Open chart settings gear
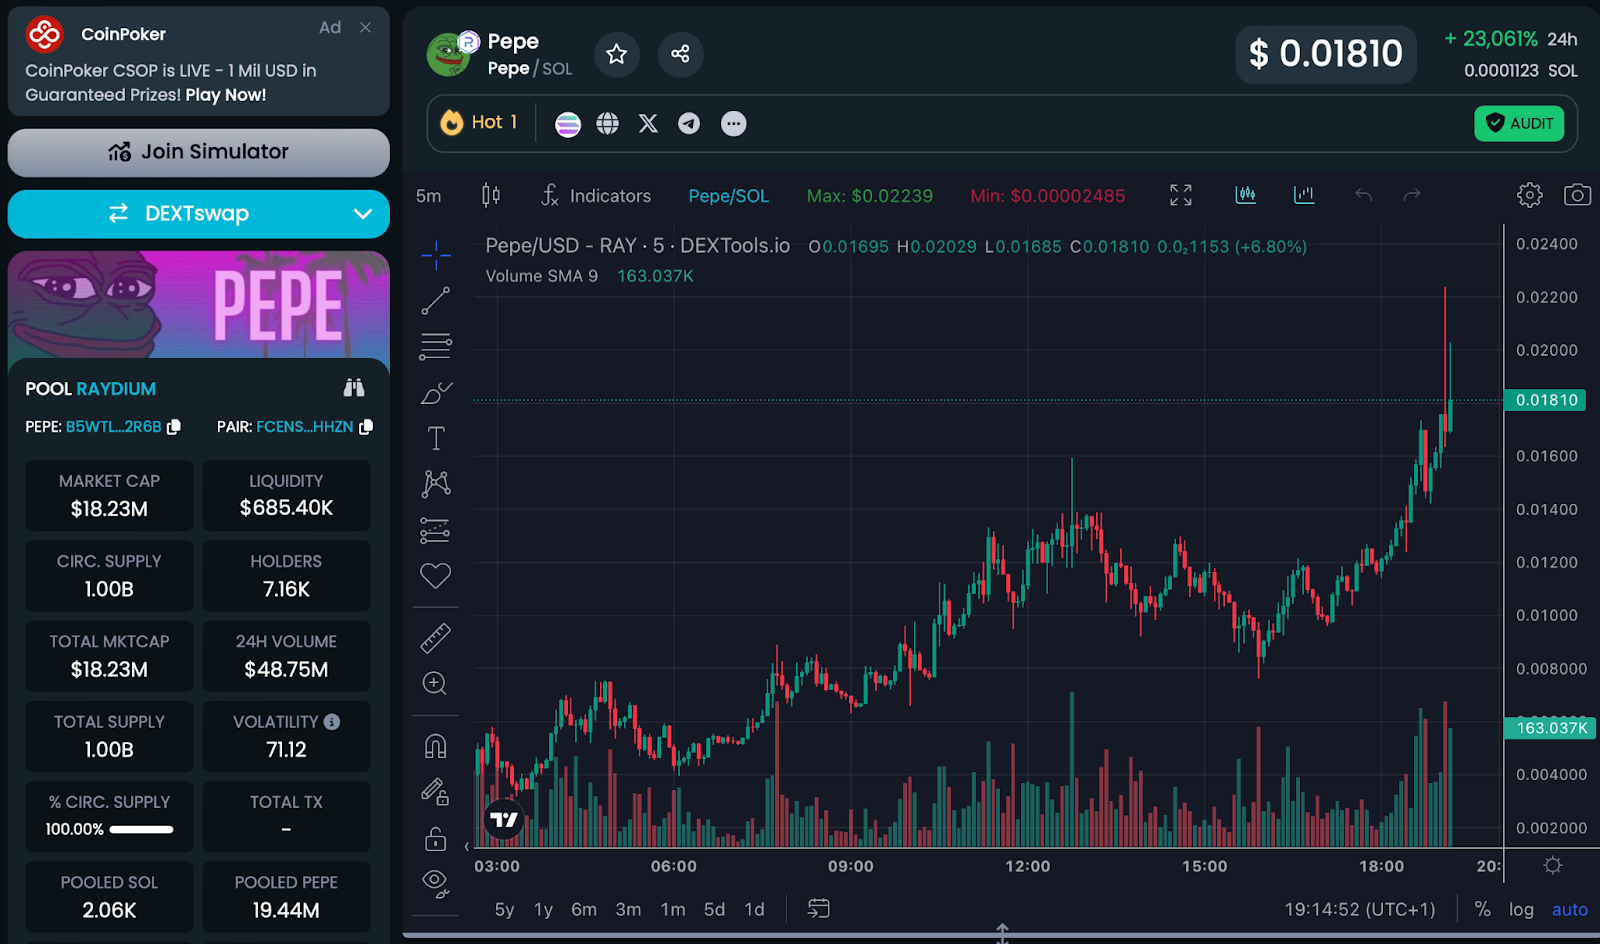This screenshot has width=1600, height=944. point(1530,195)
